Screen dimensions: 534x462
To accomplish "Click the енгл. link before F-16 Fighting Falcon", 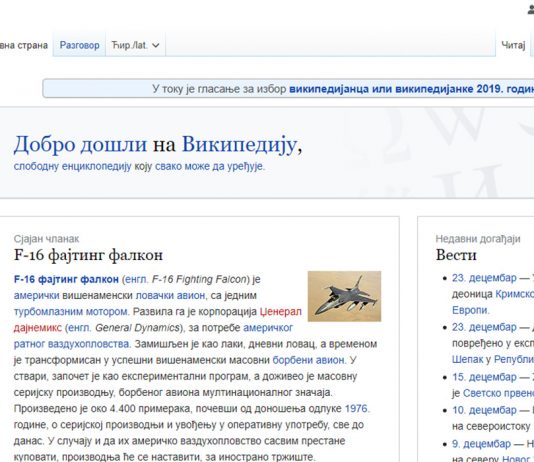I will coord(137,280).
